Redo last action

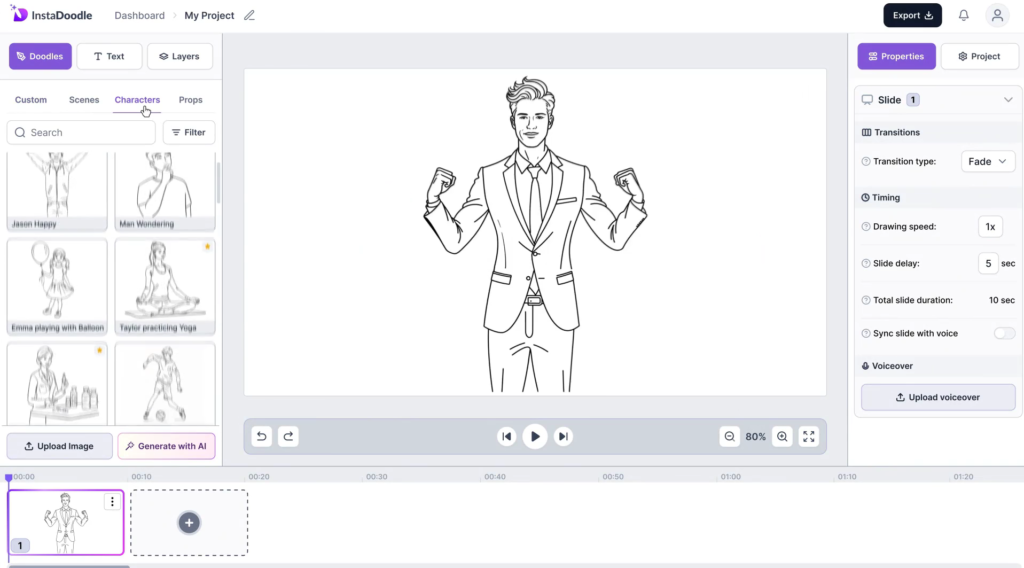click(288, 436)
